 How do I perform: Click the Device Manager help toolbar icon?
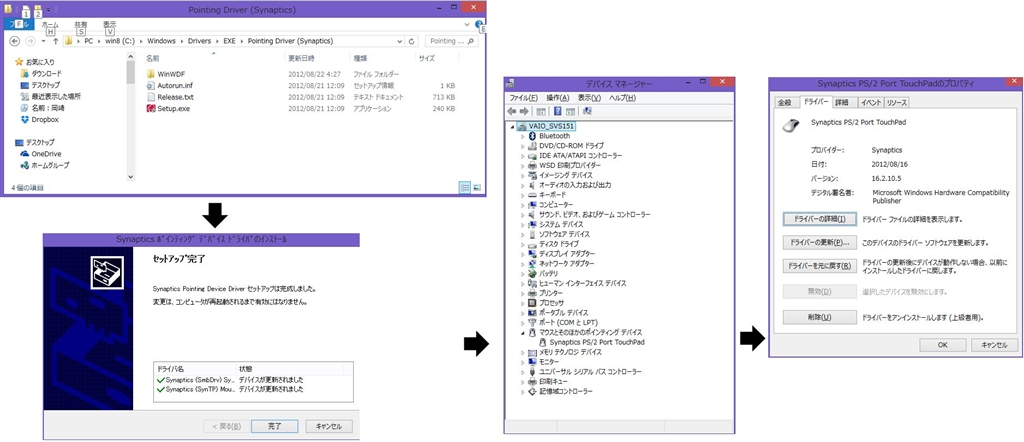pos(558,111)
